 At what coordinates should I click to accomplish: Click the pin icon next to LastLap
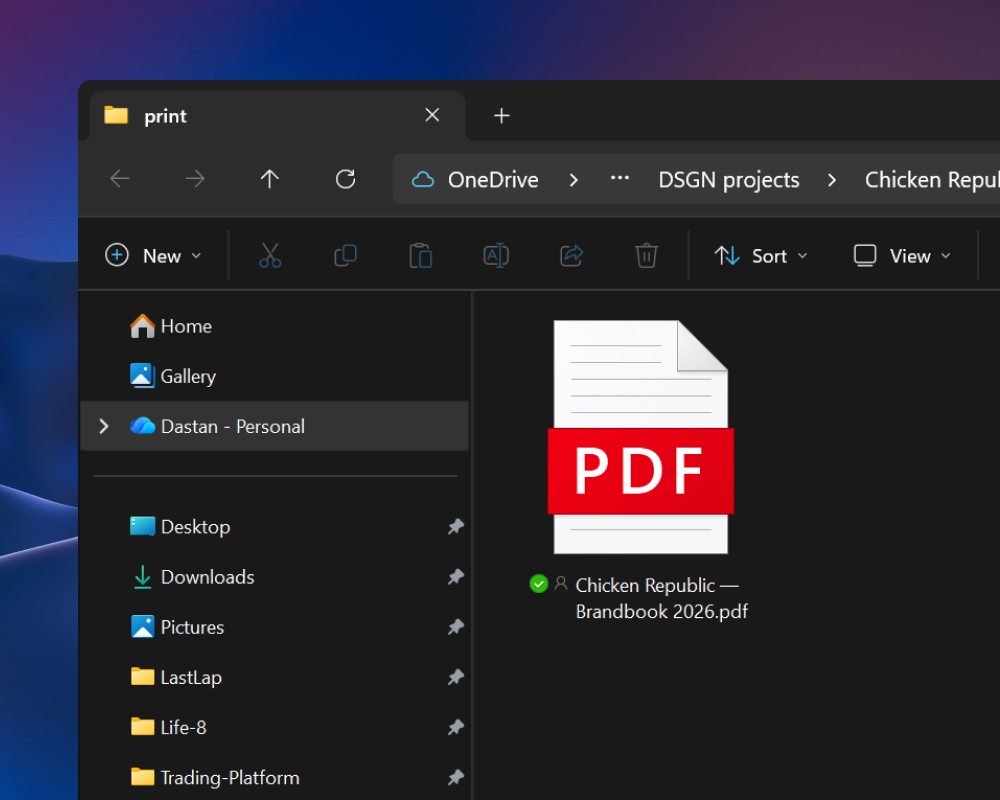pyautogui.click(x=455, y=678)
